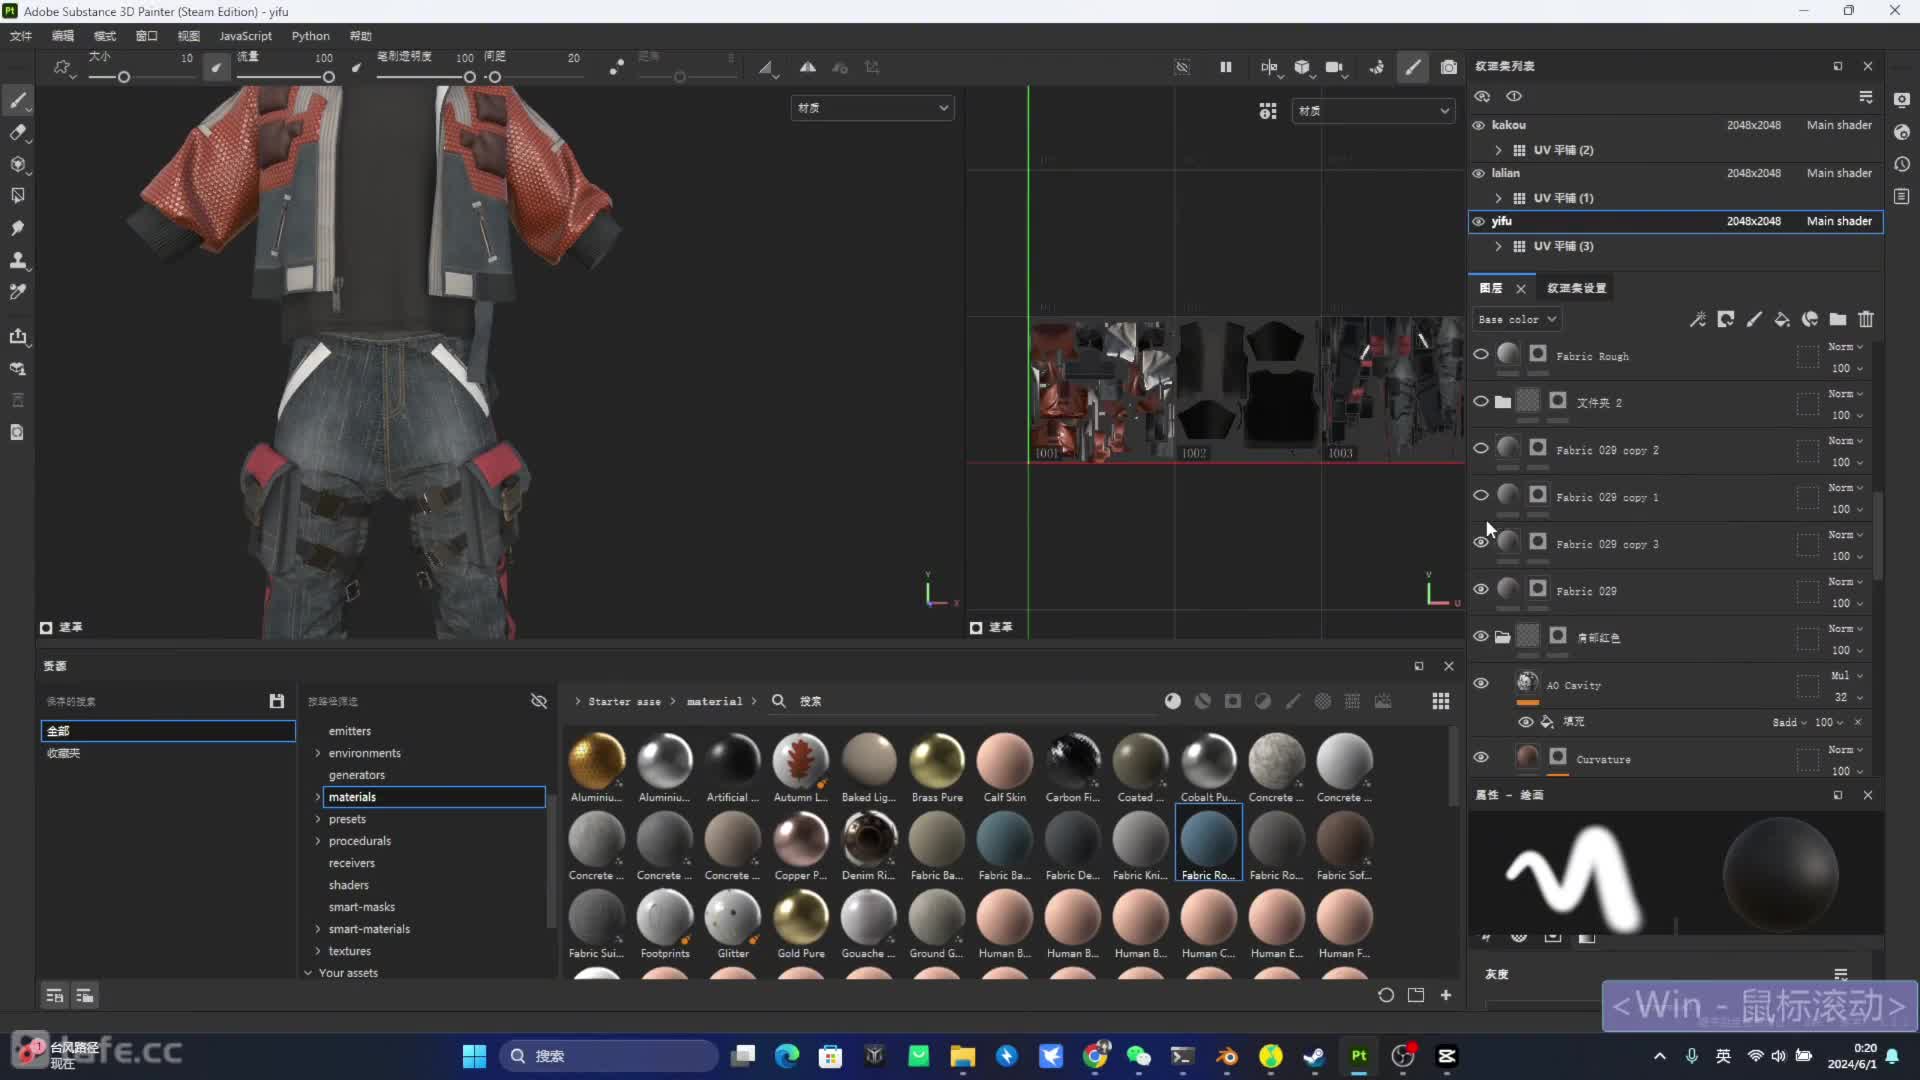
Task: Select the Material picker tool
Action: click(x=17, y=292)
